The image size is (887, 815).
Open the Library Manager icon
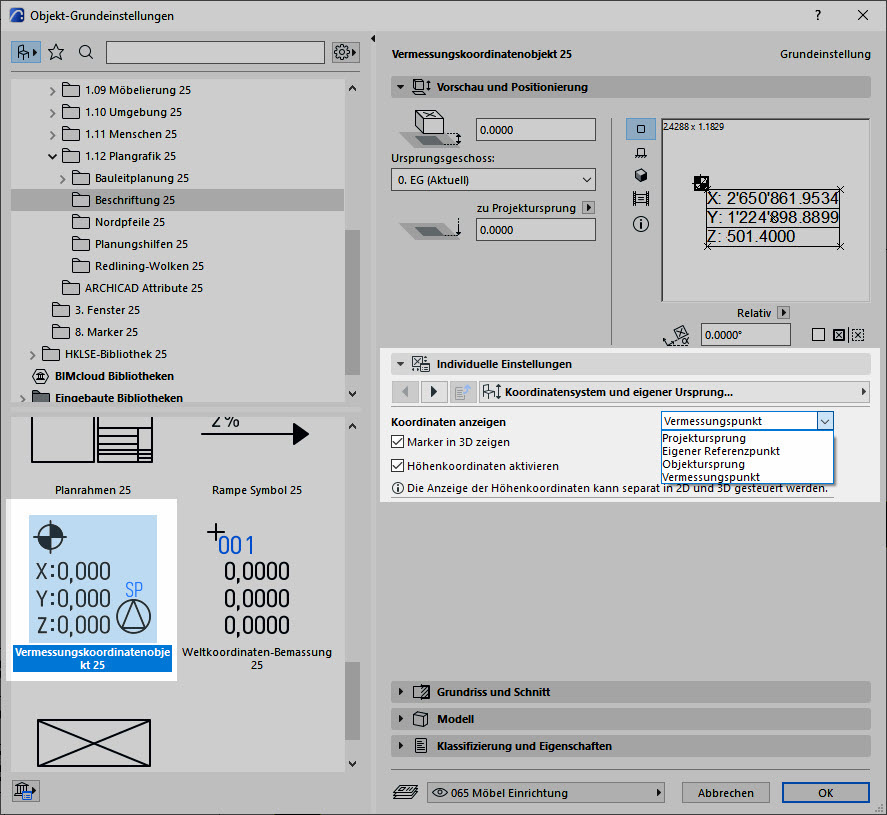tap(25, 790)
